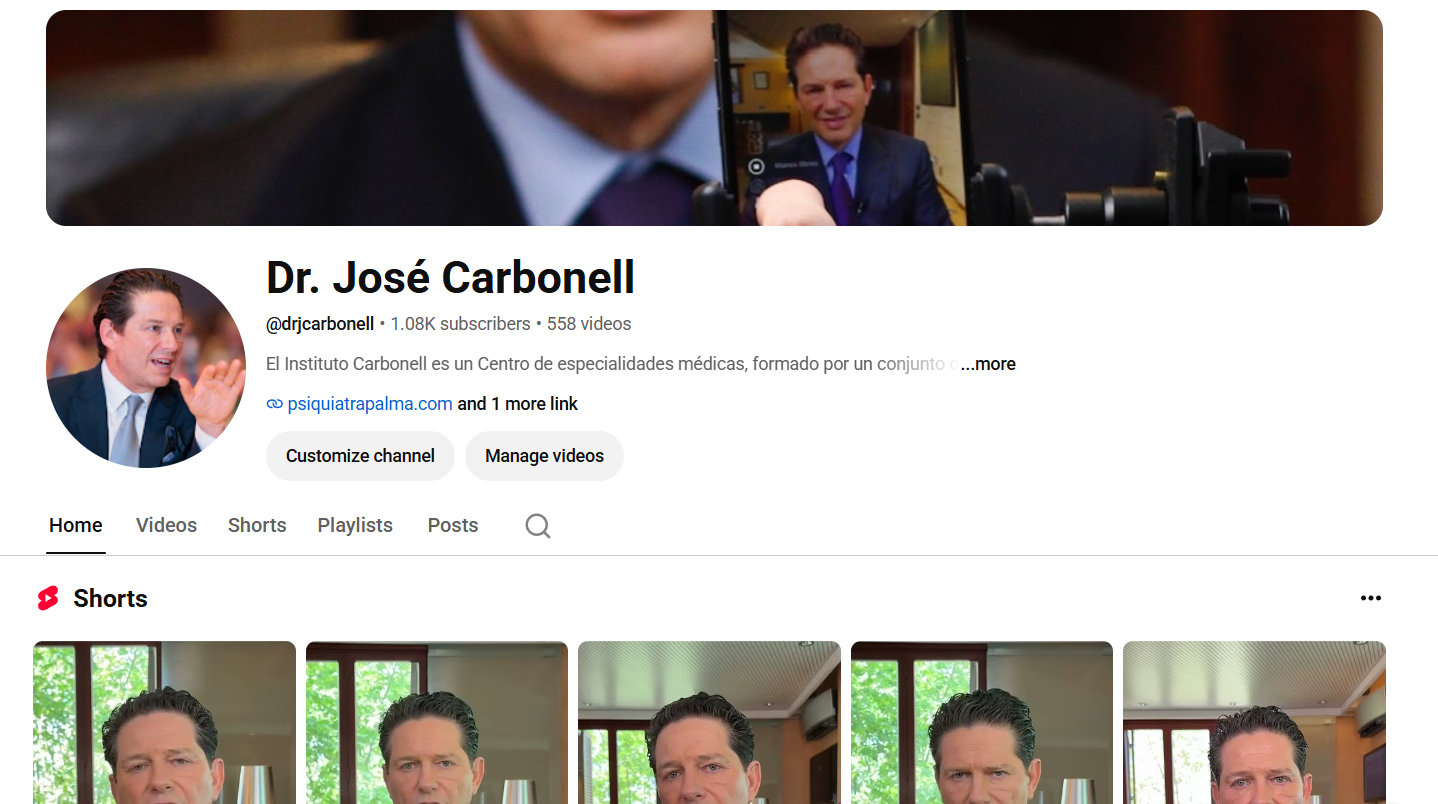Click the @drjcarbonell handle
The image size is (1438, 804).
[320, 324]
